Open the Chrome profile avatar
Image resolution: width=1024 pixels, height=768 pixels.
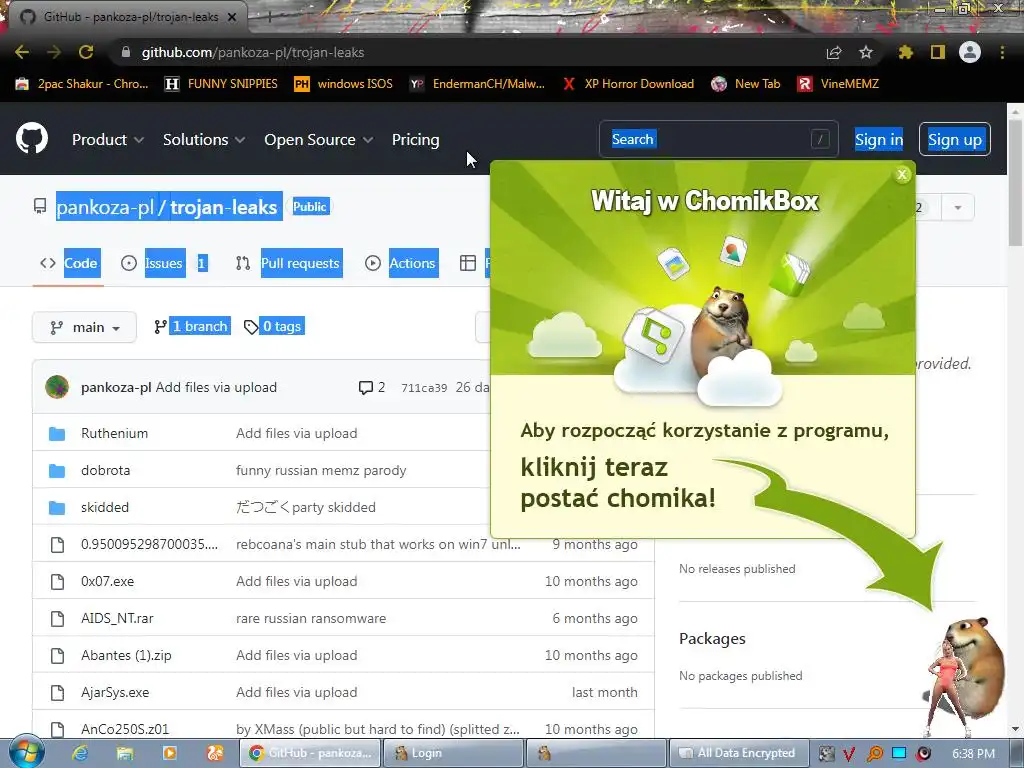pyautogui.click(x=970, y=52)
